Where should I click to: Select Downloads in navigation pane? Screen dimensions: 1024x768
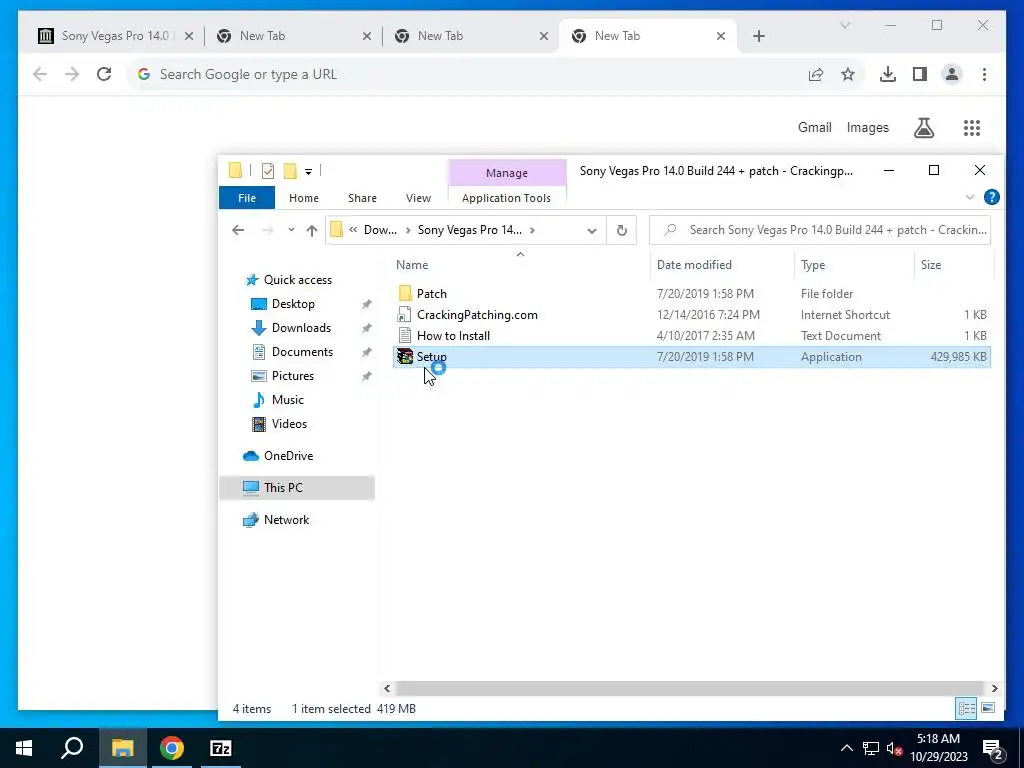tap(301, 328)
